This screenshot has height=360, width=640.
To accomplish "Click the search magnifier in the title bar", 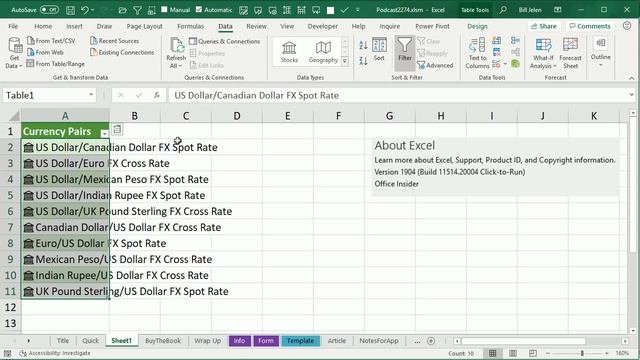I will click(503, 9).
